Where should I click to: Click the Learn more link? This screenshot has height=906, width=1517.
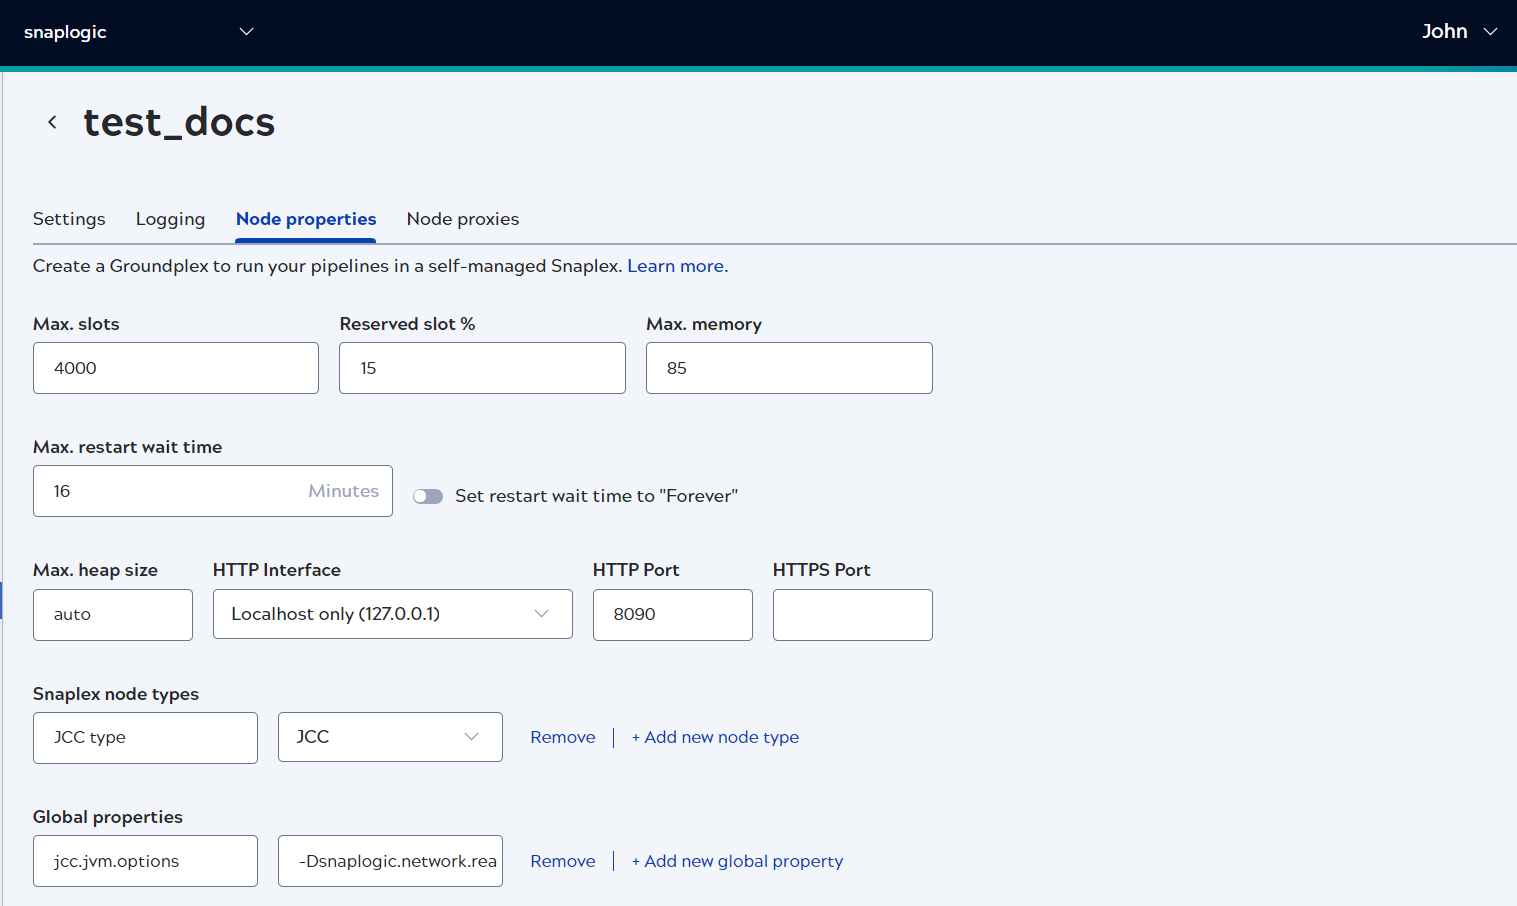coord(676,265)
